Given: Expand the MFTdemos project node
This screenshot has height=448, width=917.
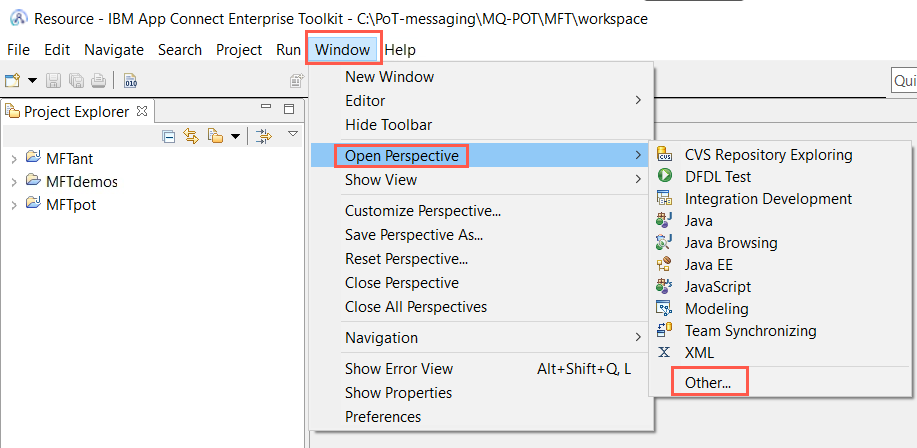Looking at the screenshot, I should coord(15,182).
